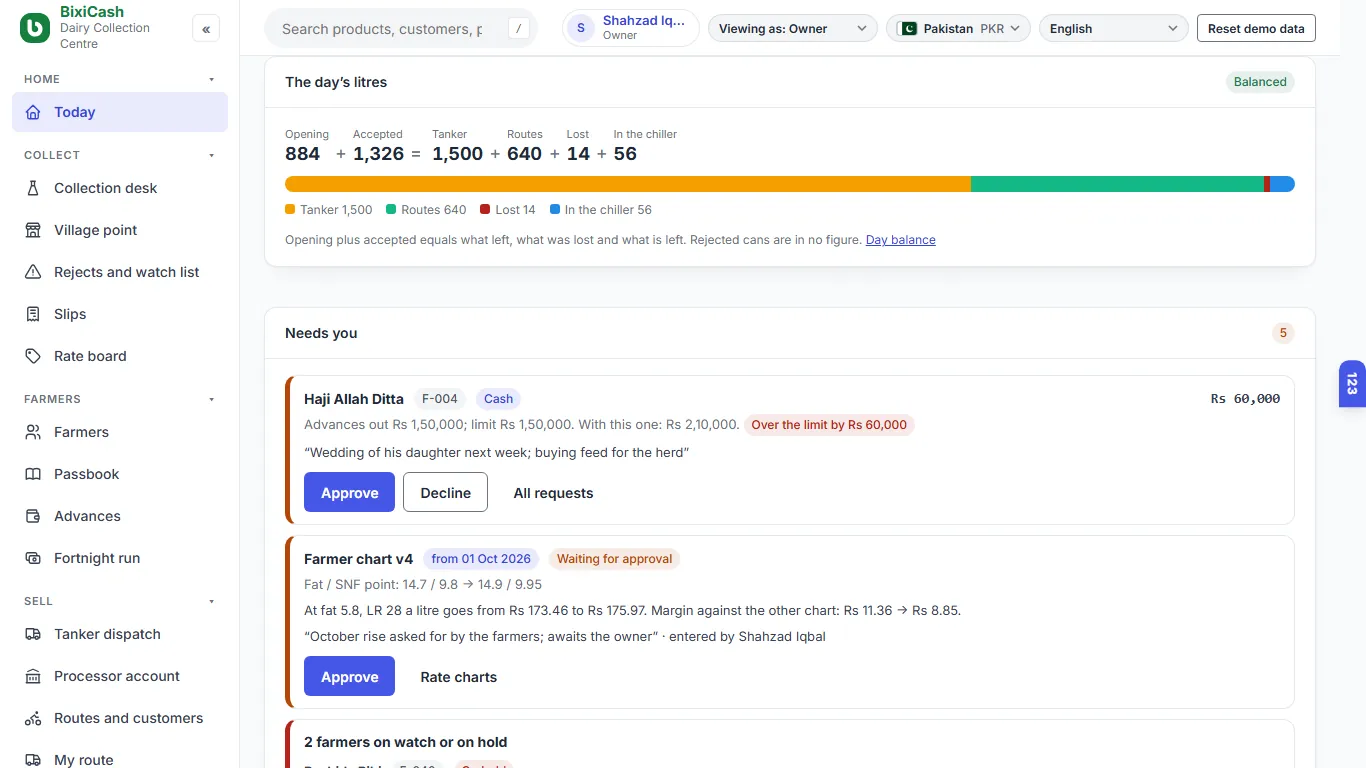Collapse the COLLECT section in the sidebar

click(x=211, y=155)
